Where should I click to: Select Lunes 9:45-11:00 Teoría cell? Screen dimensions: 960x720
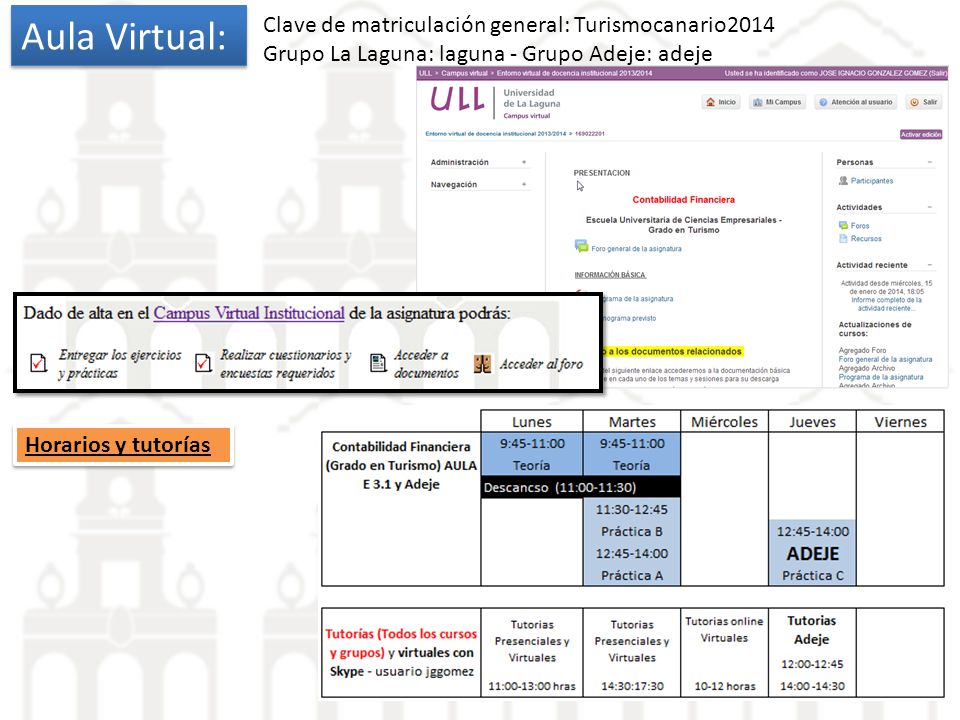point(531,454)
